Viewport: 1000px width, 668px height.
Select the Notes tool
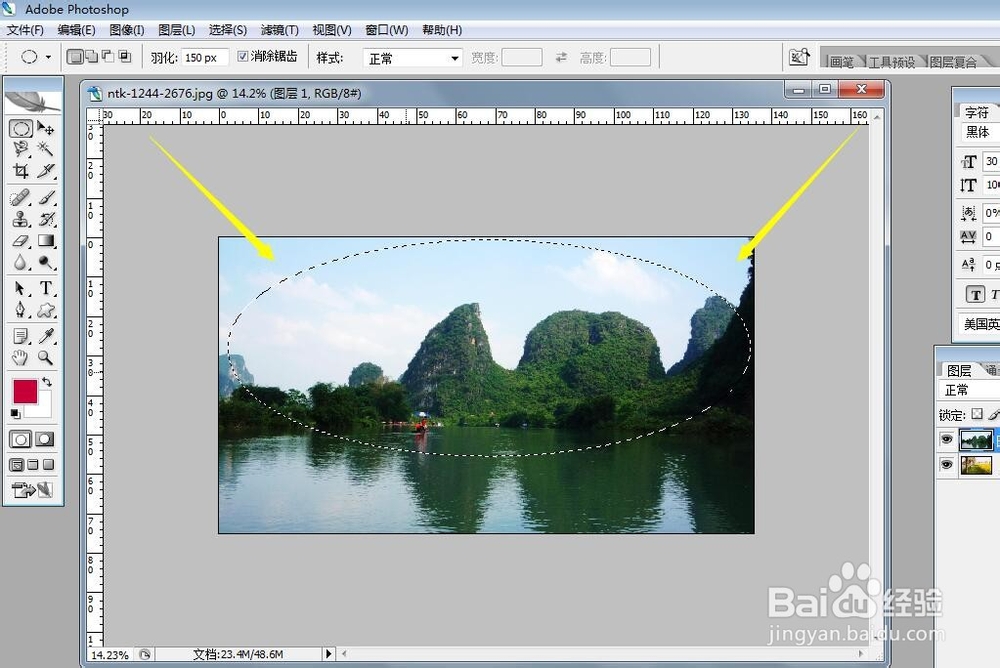click(20, 336)
